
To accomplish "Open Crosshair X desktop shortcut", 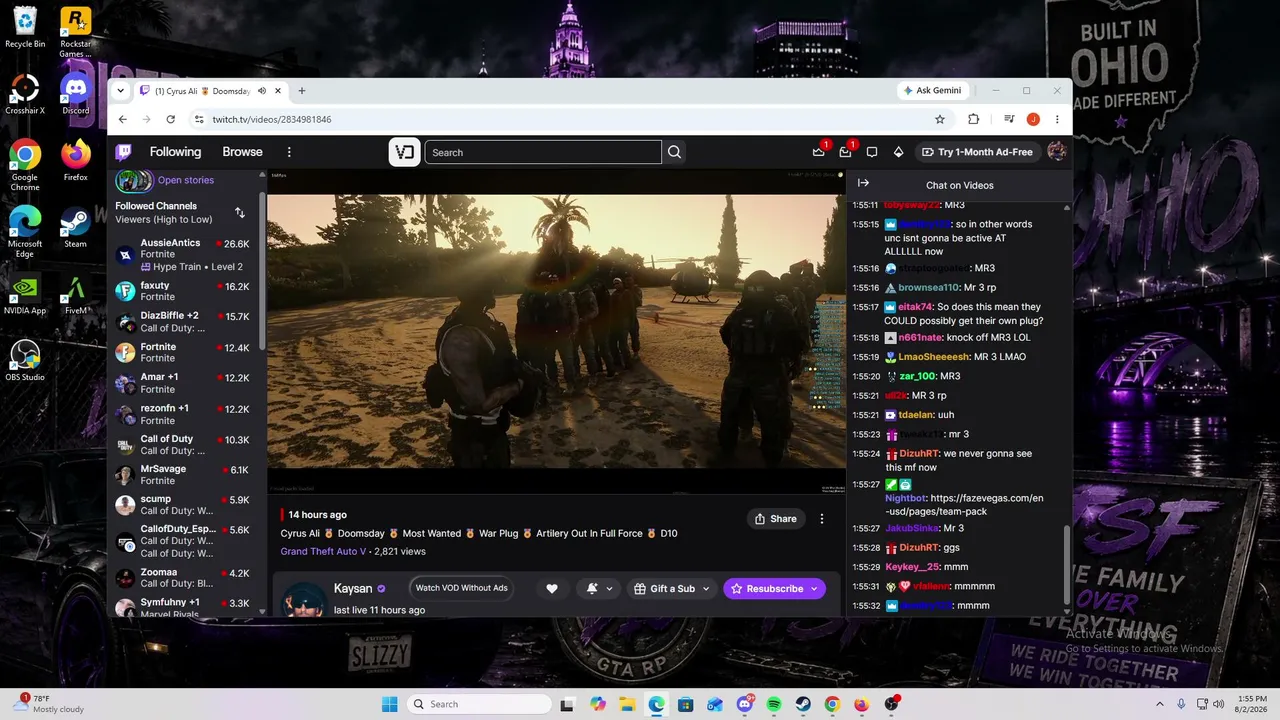I will 25,94.
